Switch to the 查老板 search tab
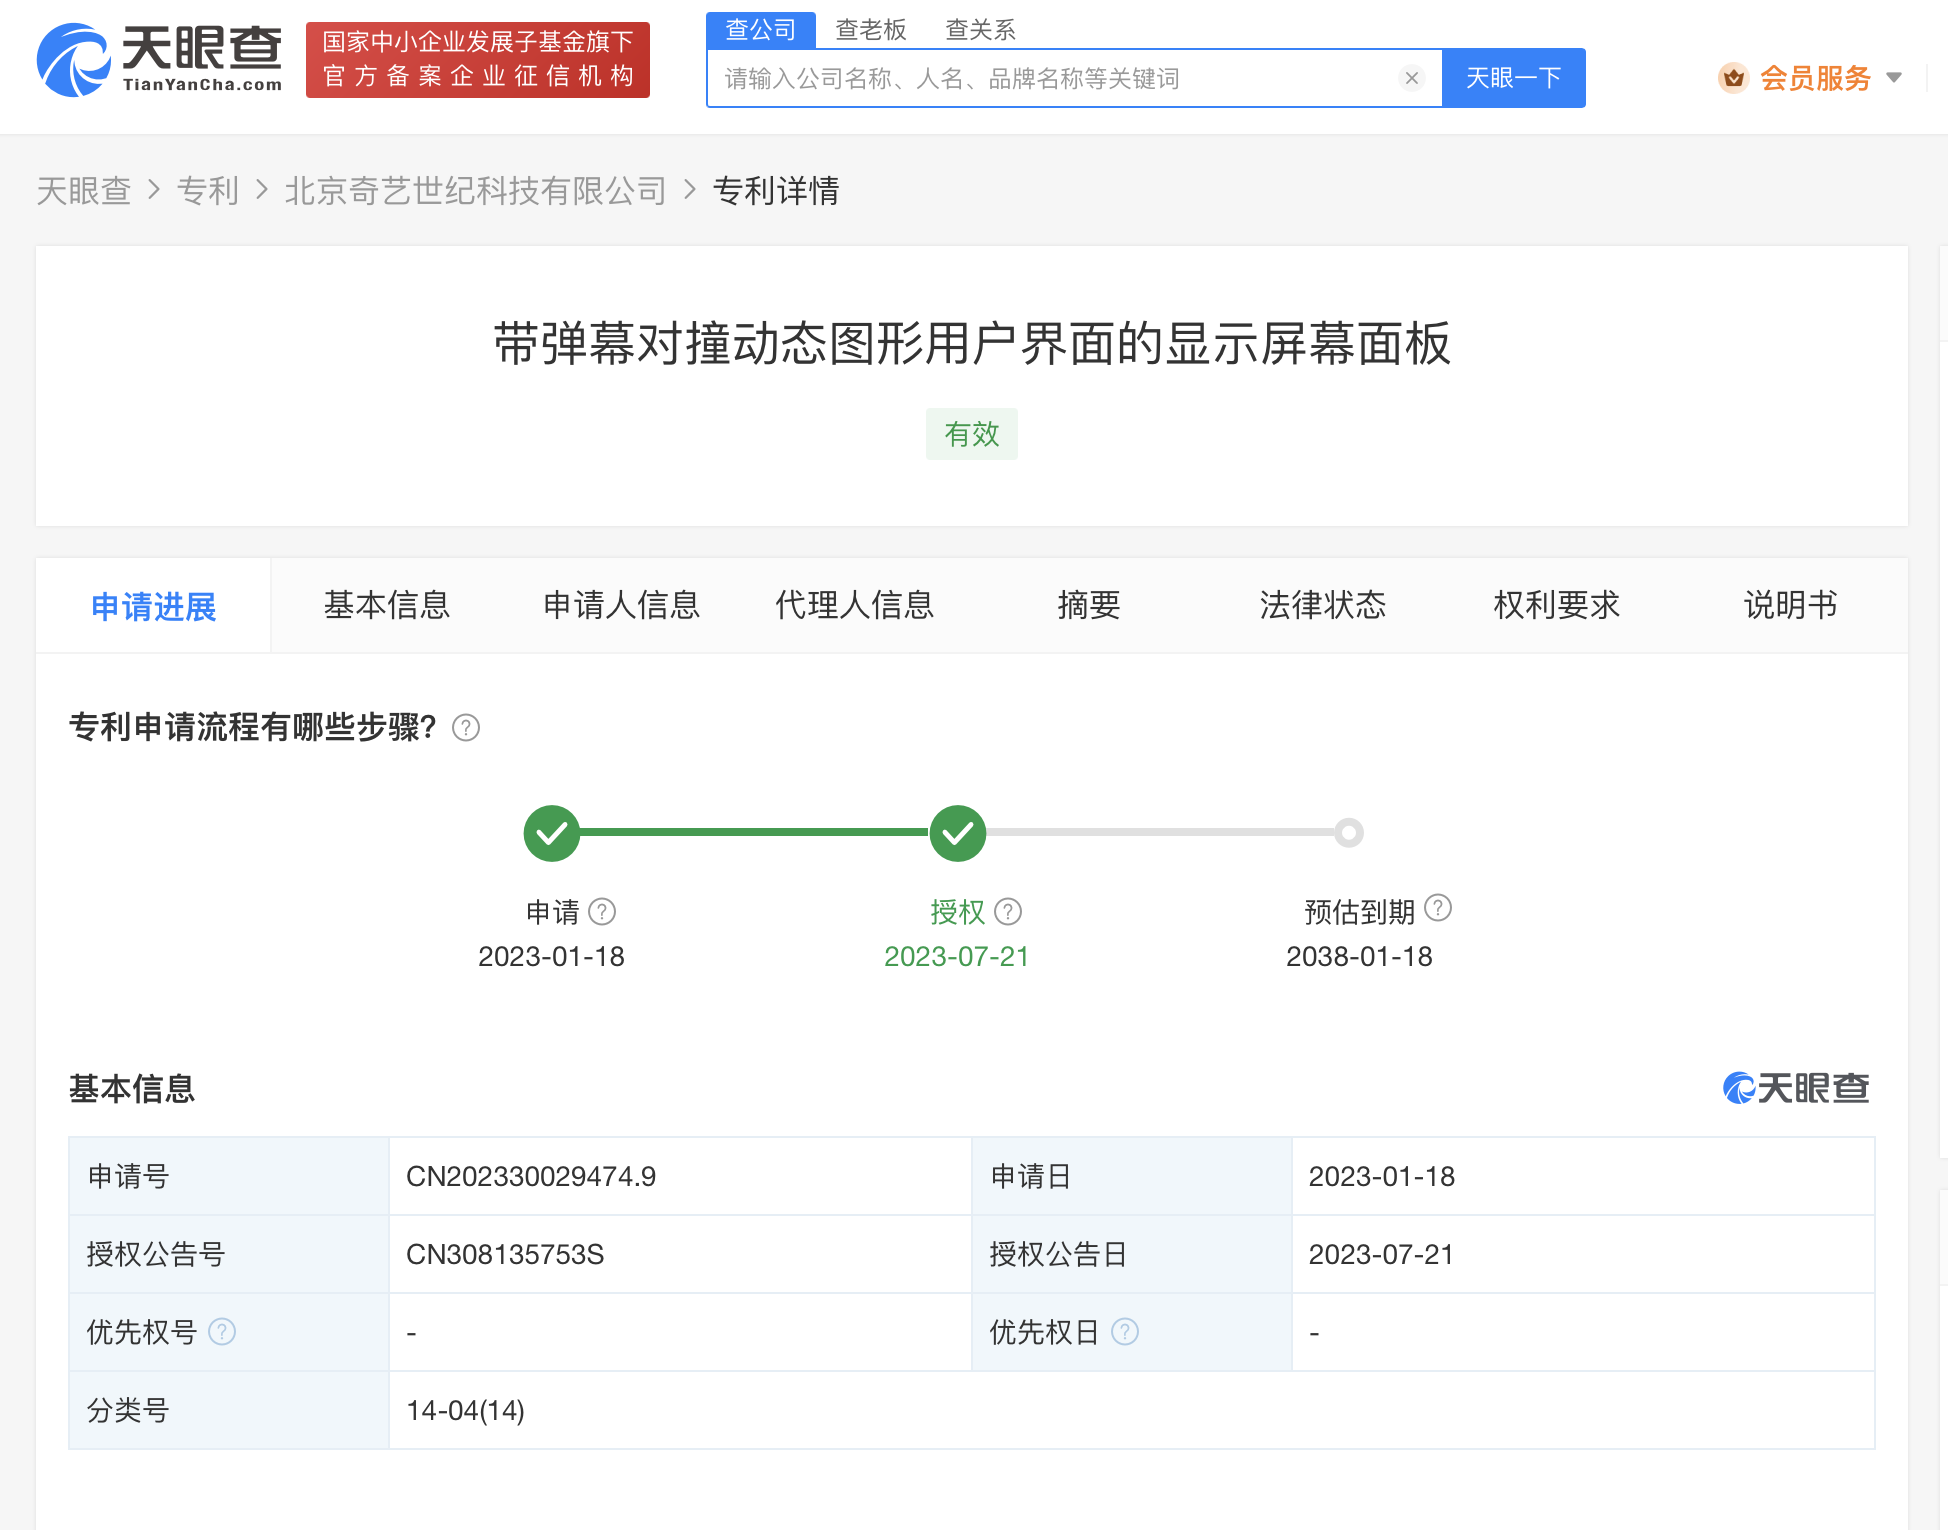 (x=870, y=30)
